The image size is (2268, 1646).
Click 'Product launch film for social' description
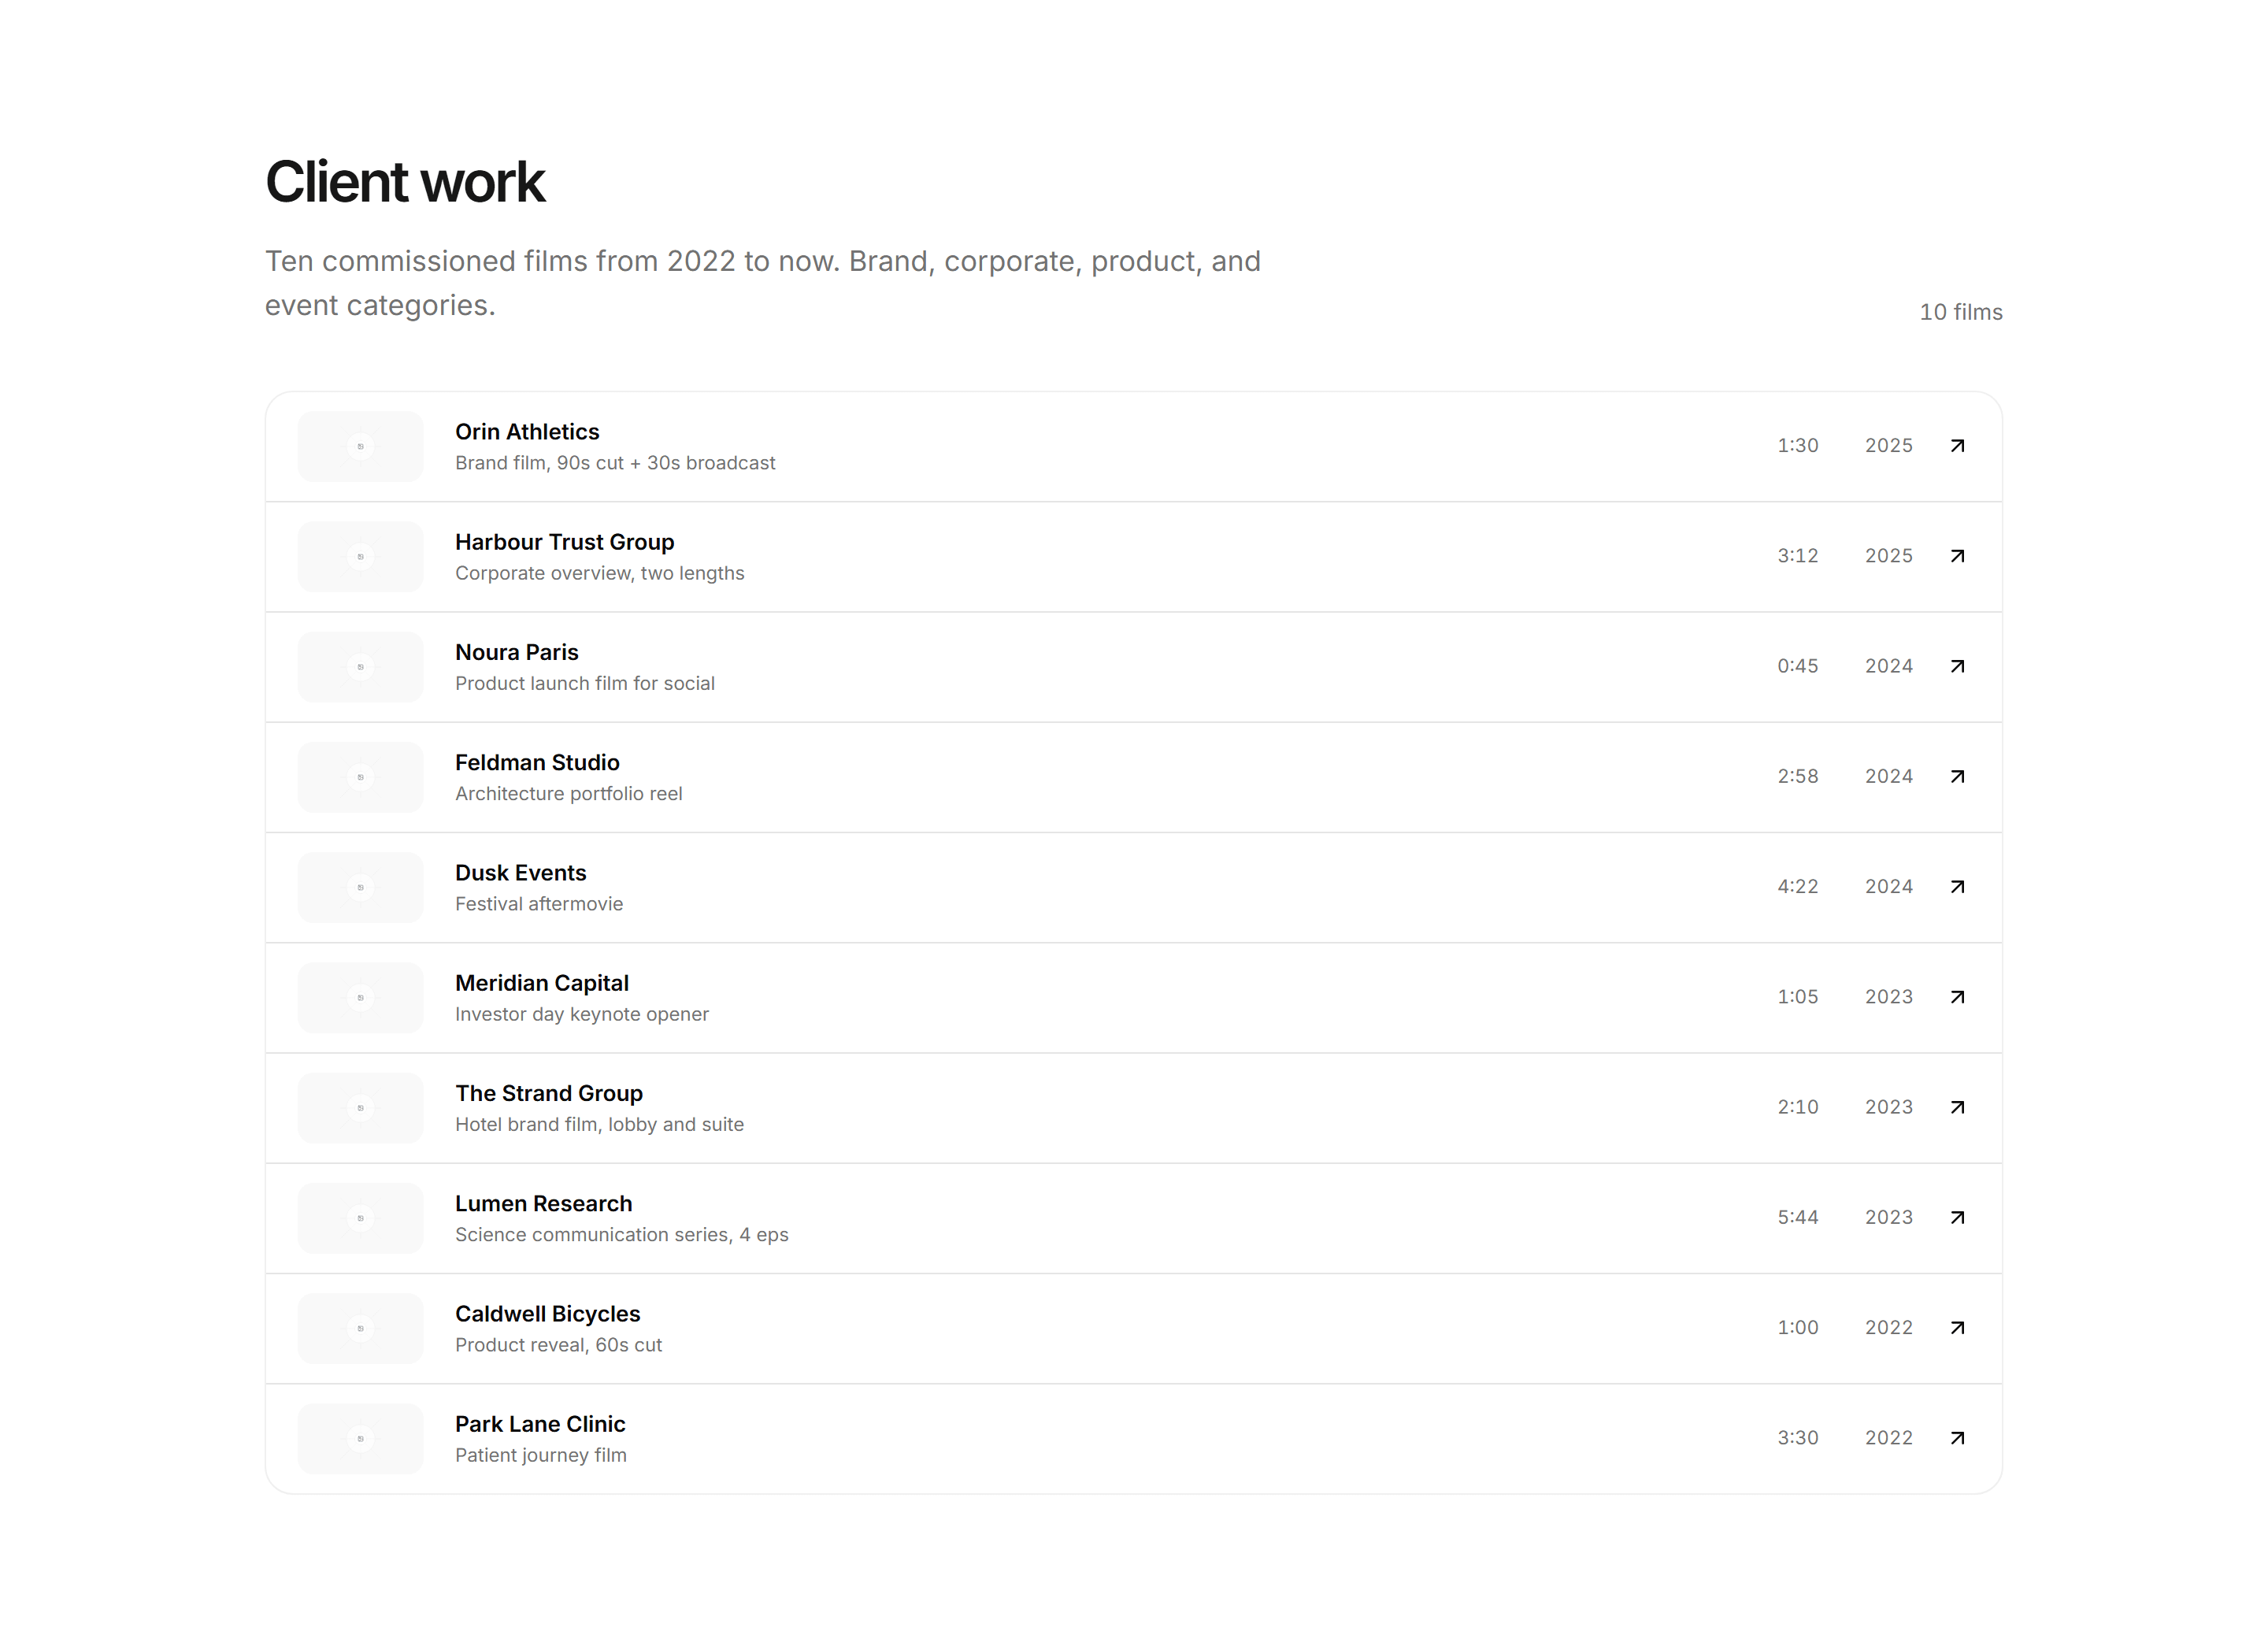click(584, 683)
